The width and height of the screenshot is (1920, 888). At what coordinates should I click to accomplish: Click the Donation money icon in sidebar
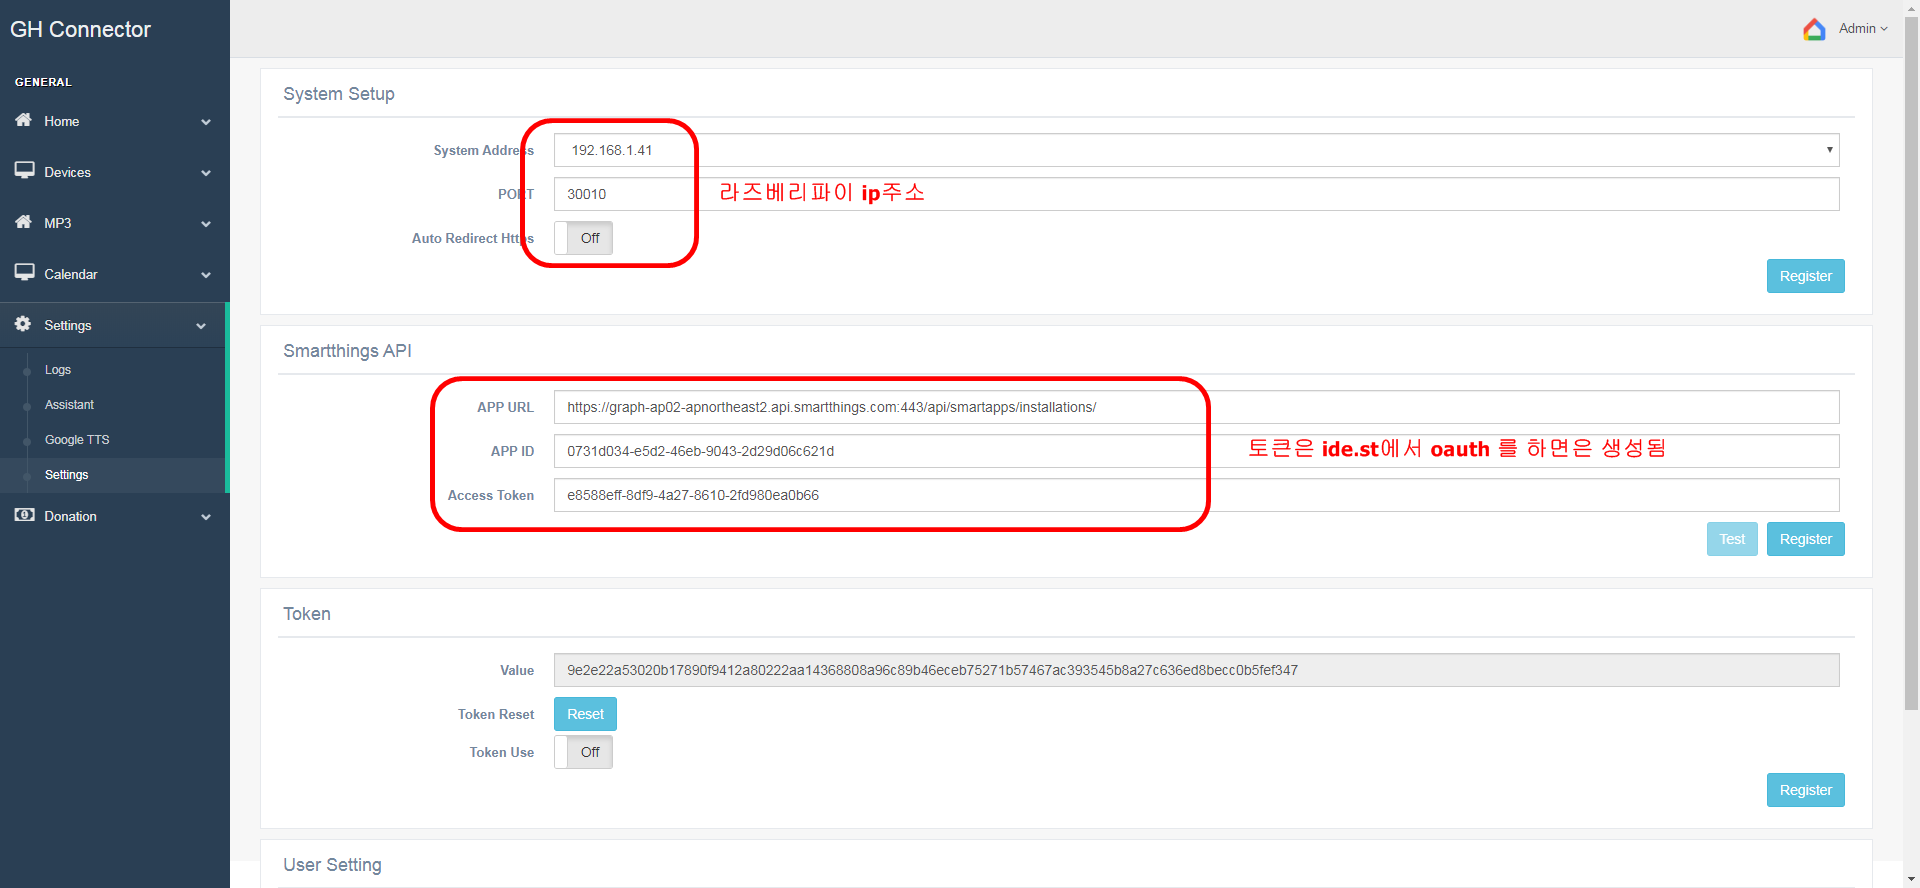[x=24, y=515]
